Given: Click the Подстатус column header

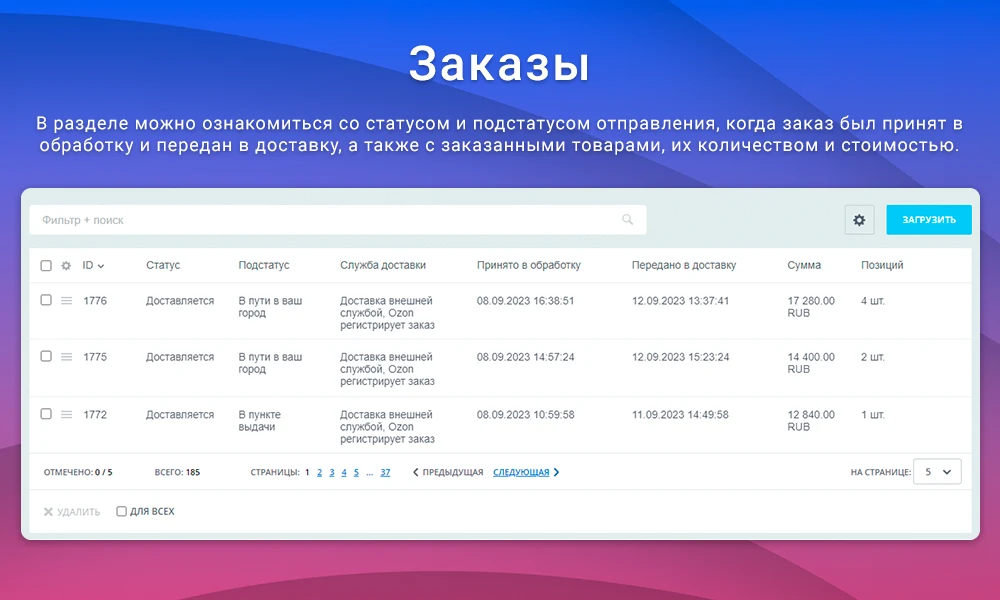Looking at the screenshot, I should click(263, 265).
